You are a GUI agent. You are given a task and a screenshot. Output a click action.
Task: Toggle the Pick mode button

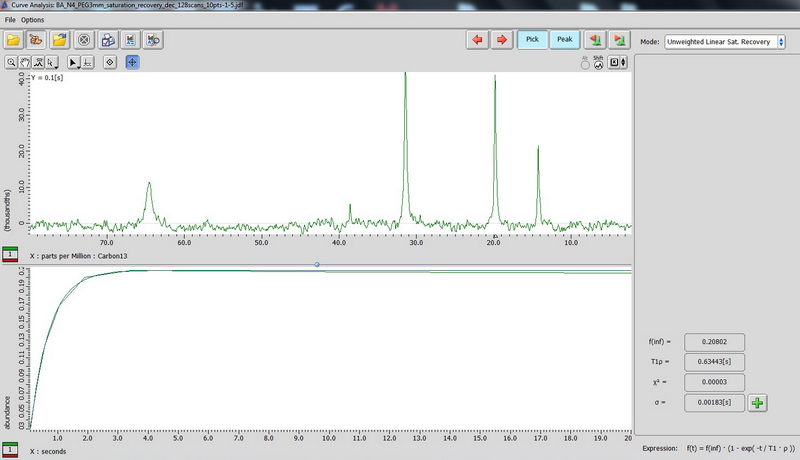tap(532, 40)
